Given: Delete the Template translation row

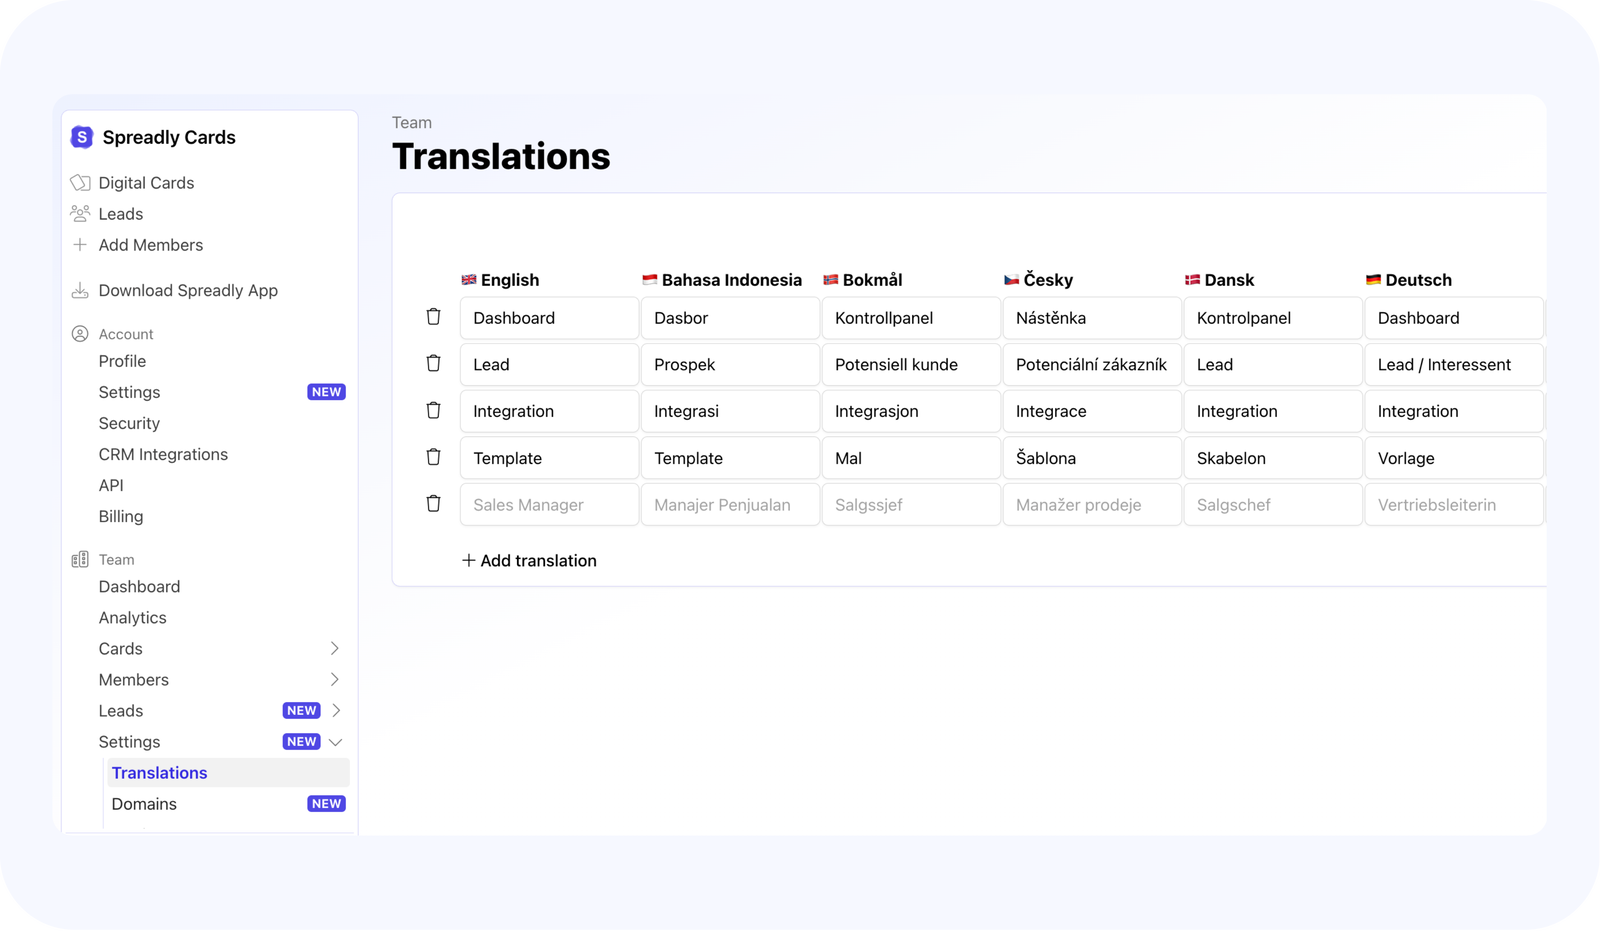Looking at the screenshot, I should [433, 457].
